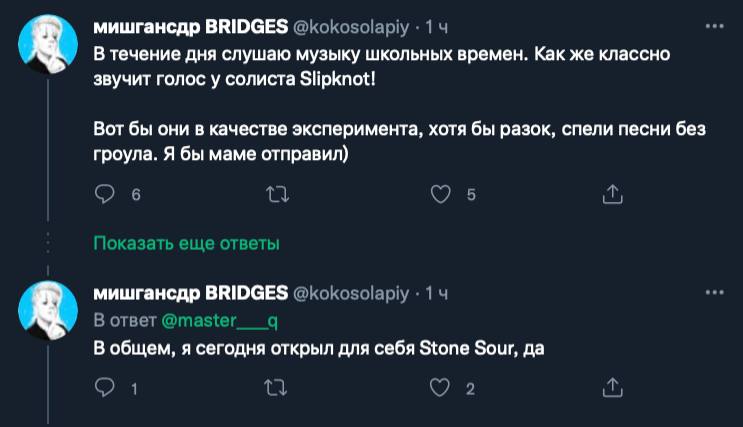Open second tweet's "1 ч" timestamp
This screenshot has width=743, height=427.
click(x=437, y=294)
